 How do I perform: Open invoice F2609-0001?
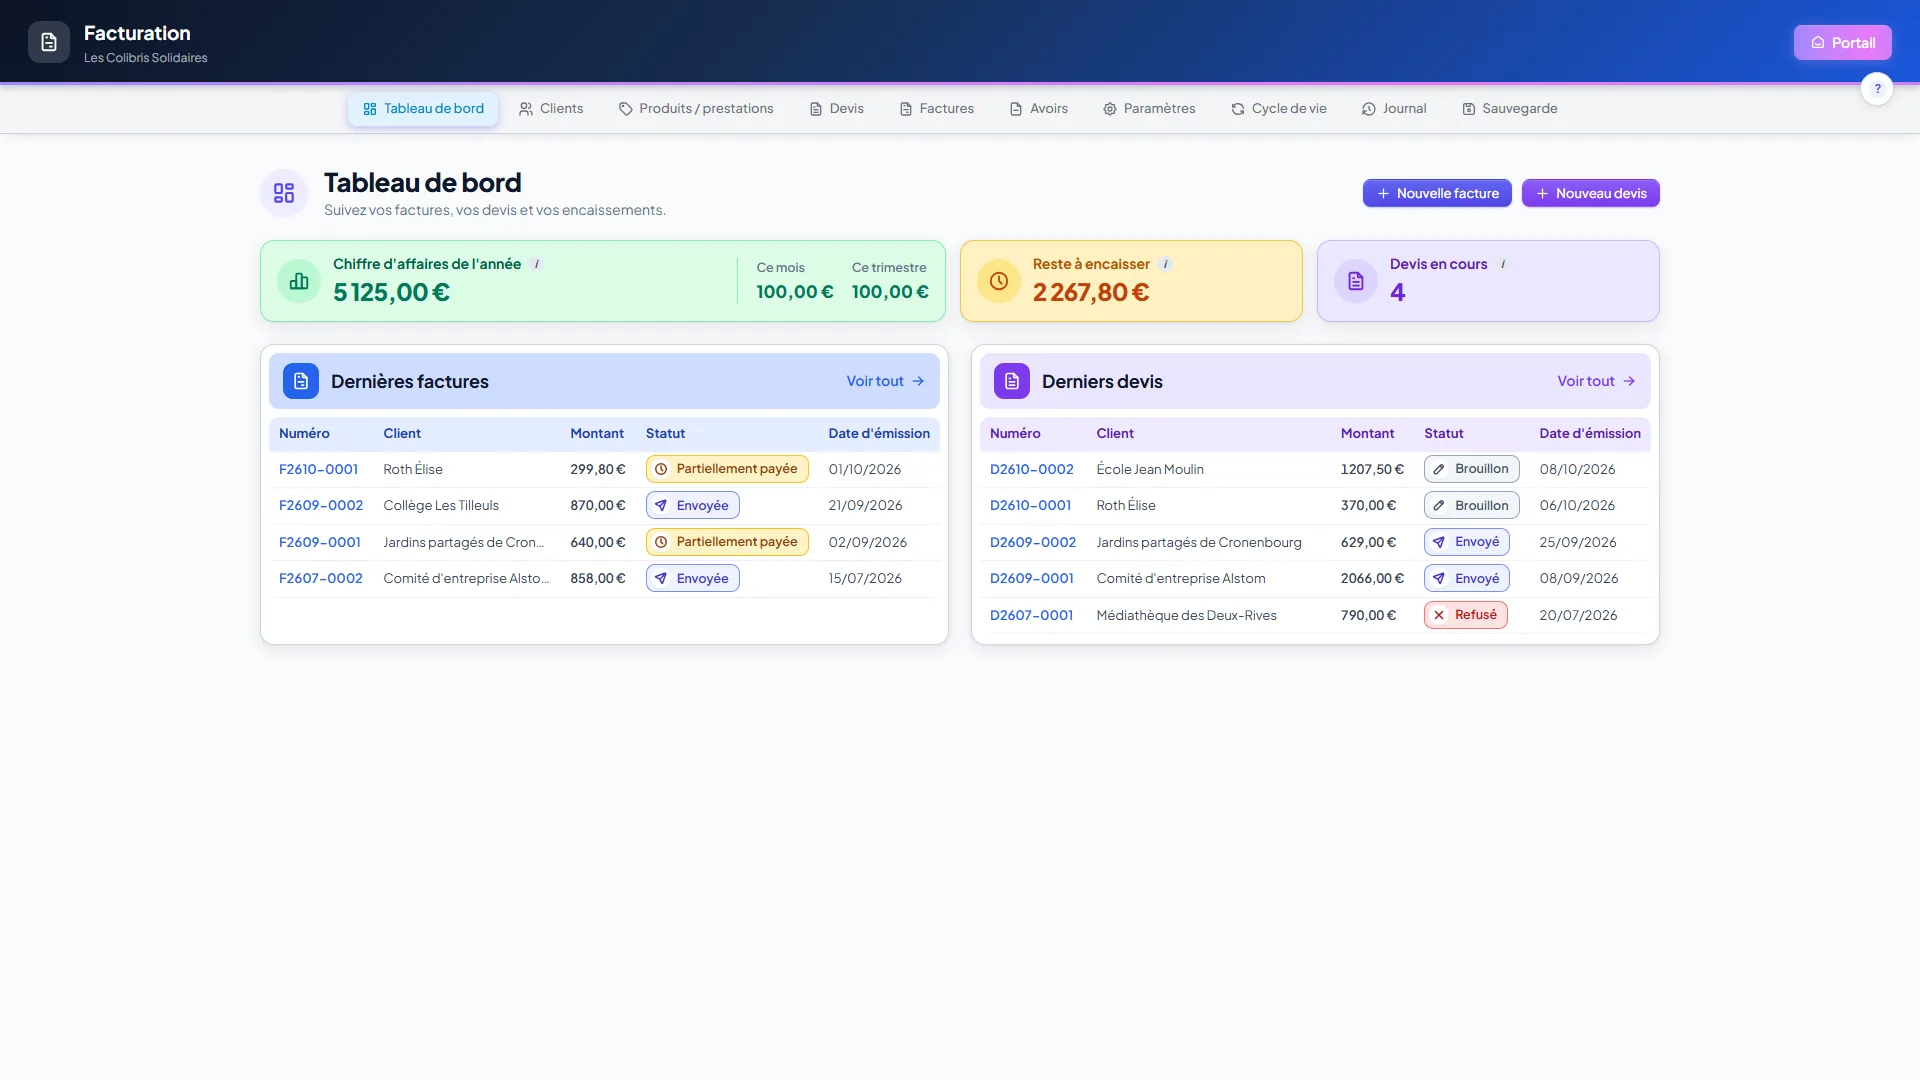(320, 542)
